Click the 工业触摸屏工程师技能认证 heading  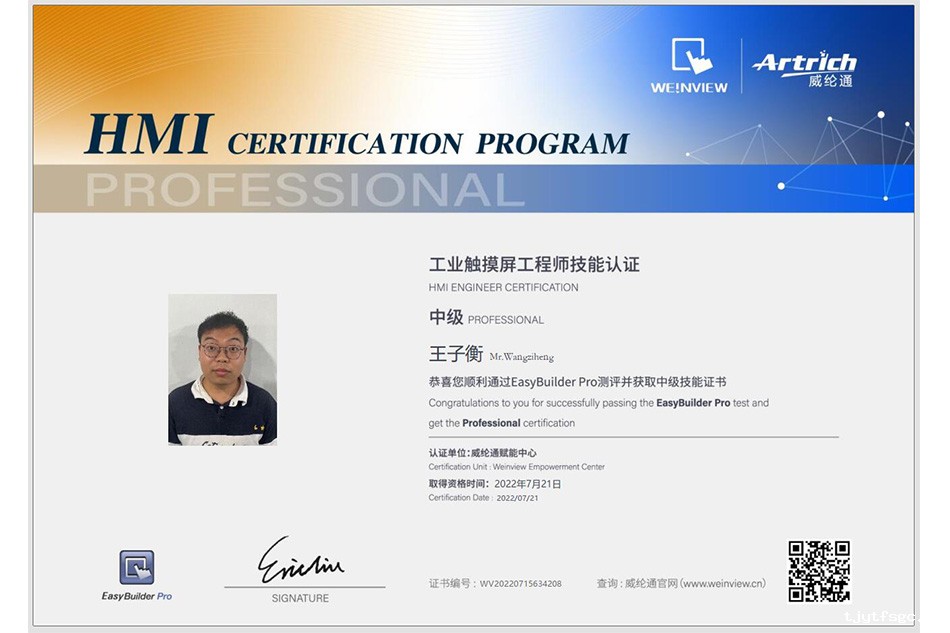click(533, 265)
